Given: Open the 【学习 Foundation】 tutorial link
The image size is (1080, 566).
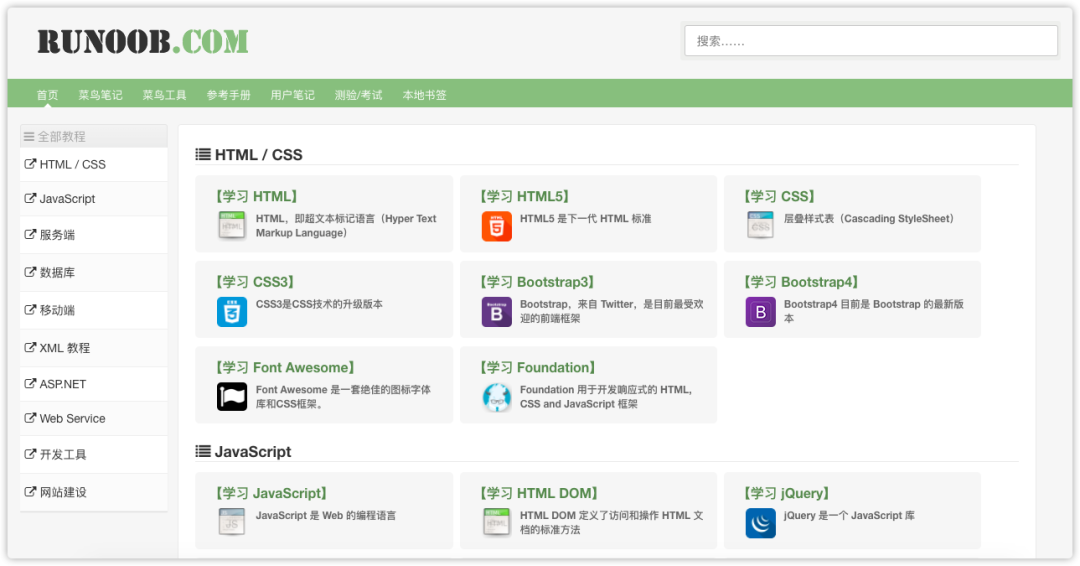Looking at the screenshot, I should [x=537, y=367].
